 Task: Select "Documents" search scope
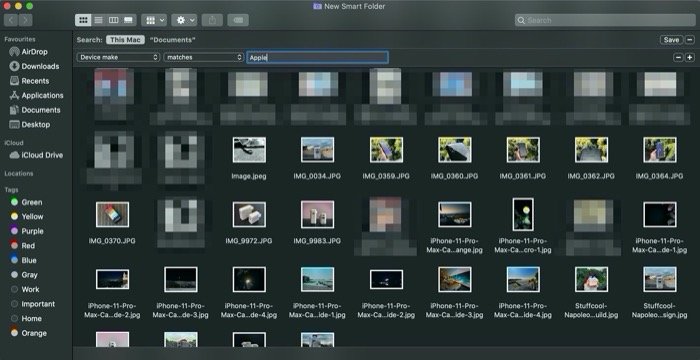tap(172, 40)
